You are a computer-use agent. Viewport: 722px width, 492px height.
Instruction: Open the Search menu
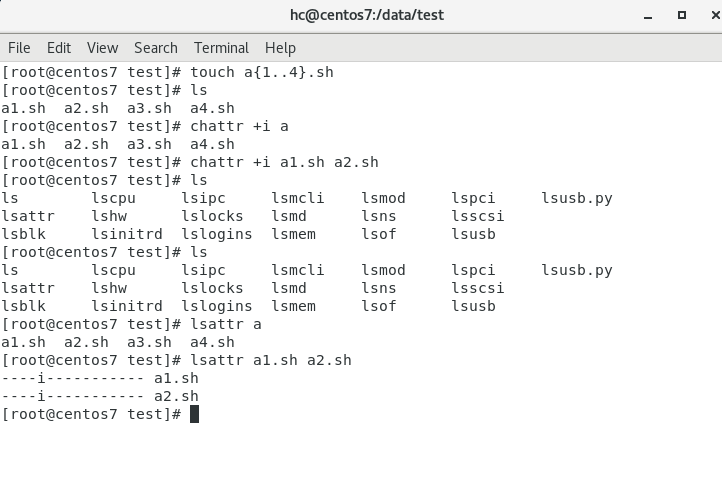tap(155, 47)
